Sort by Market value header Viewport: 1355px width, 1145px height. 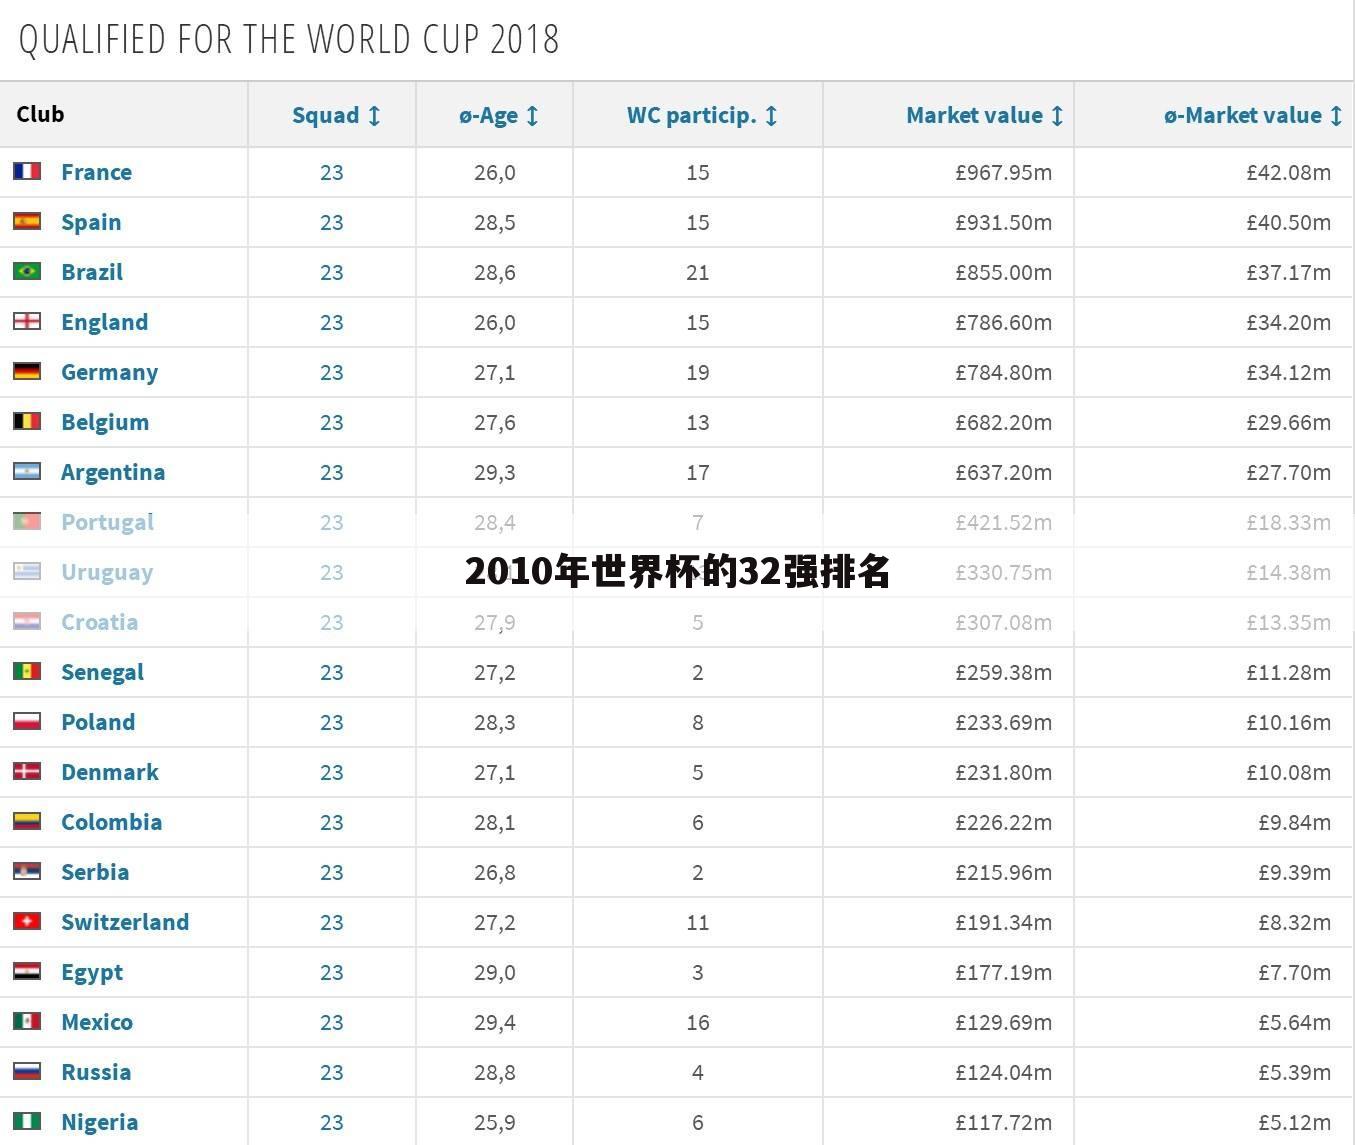984,115
